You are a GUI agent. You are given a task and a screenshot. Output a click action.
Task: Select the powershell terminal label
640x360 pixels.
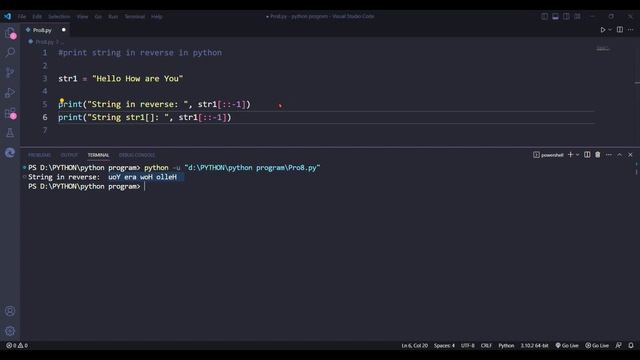point(548,155)
